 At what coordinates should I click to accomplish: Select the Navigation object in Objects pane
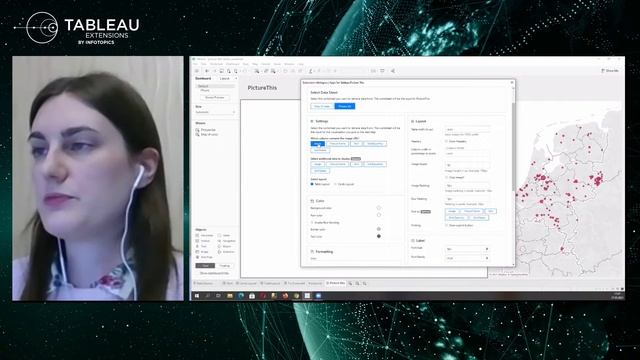tap(227, 241)
